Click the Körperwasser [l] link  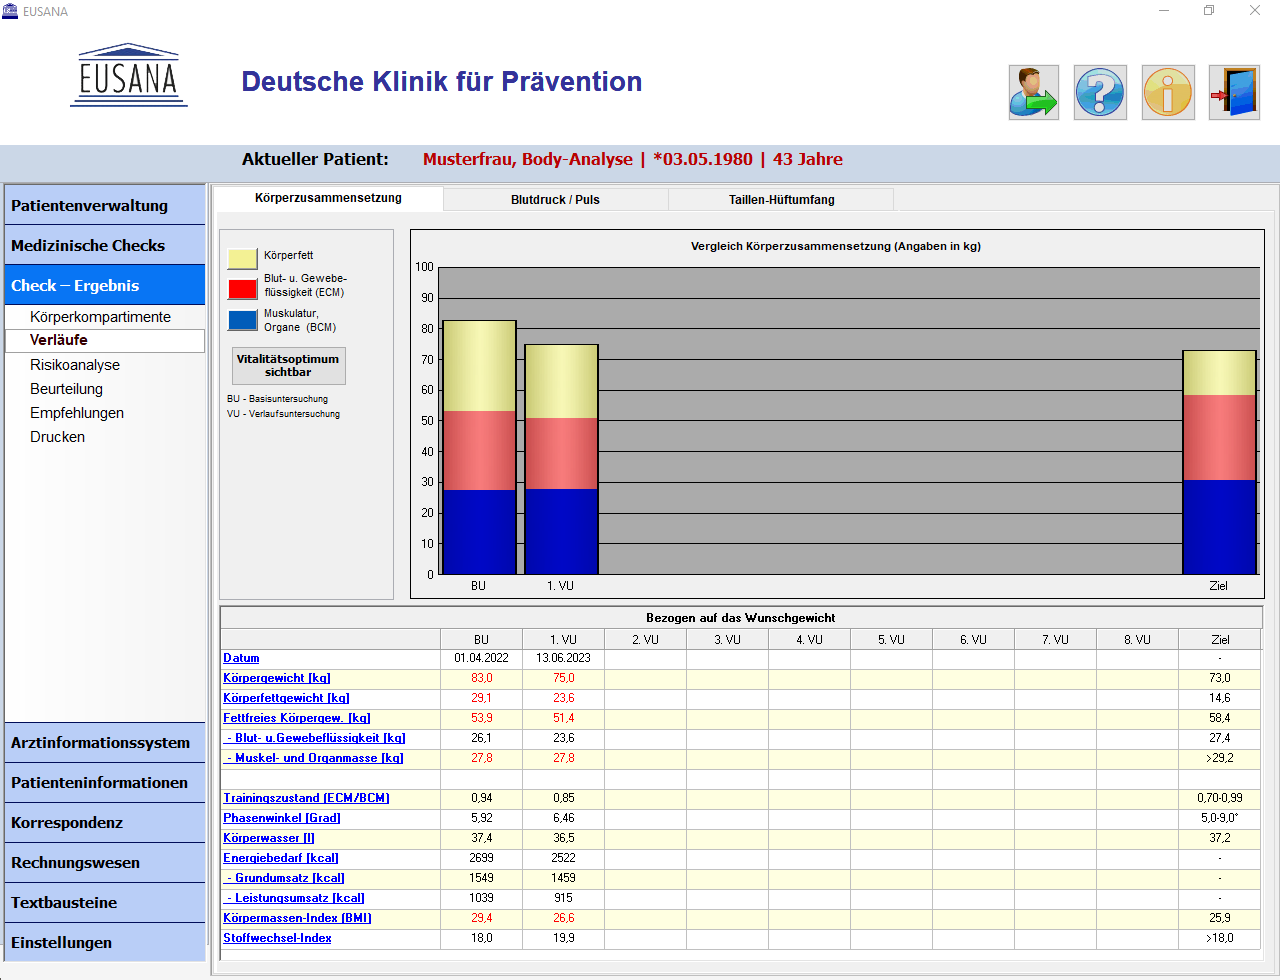tap(269, 838)
